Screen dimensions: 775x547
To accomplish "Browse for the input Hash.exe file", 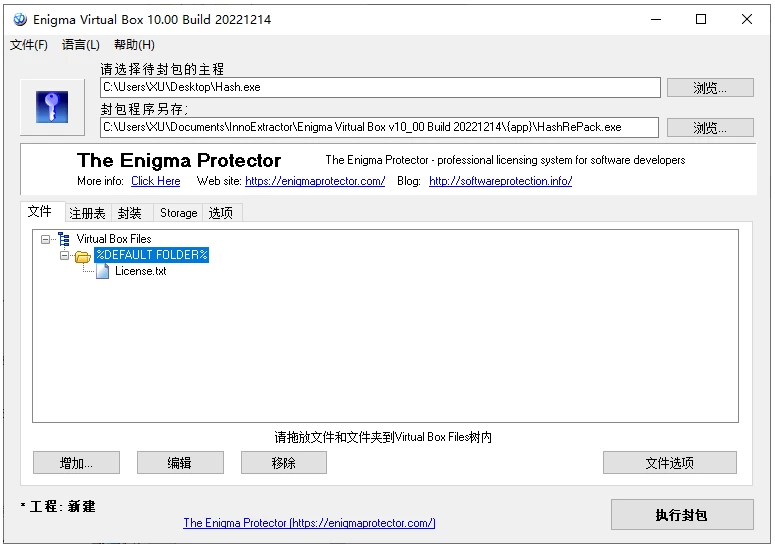I will click(x=710, y=88).
